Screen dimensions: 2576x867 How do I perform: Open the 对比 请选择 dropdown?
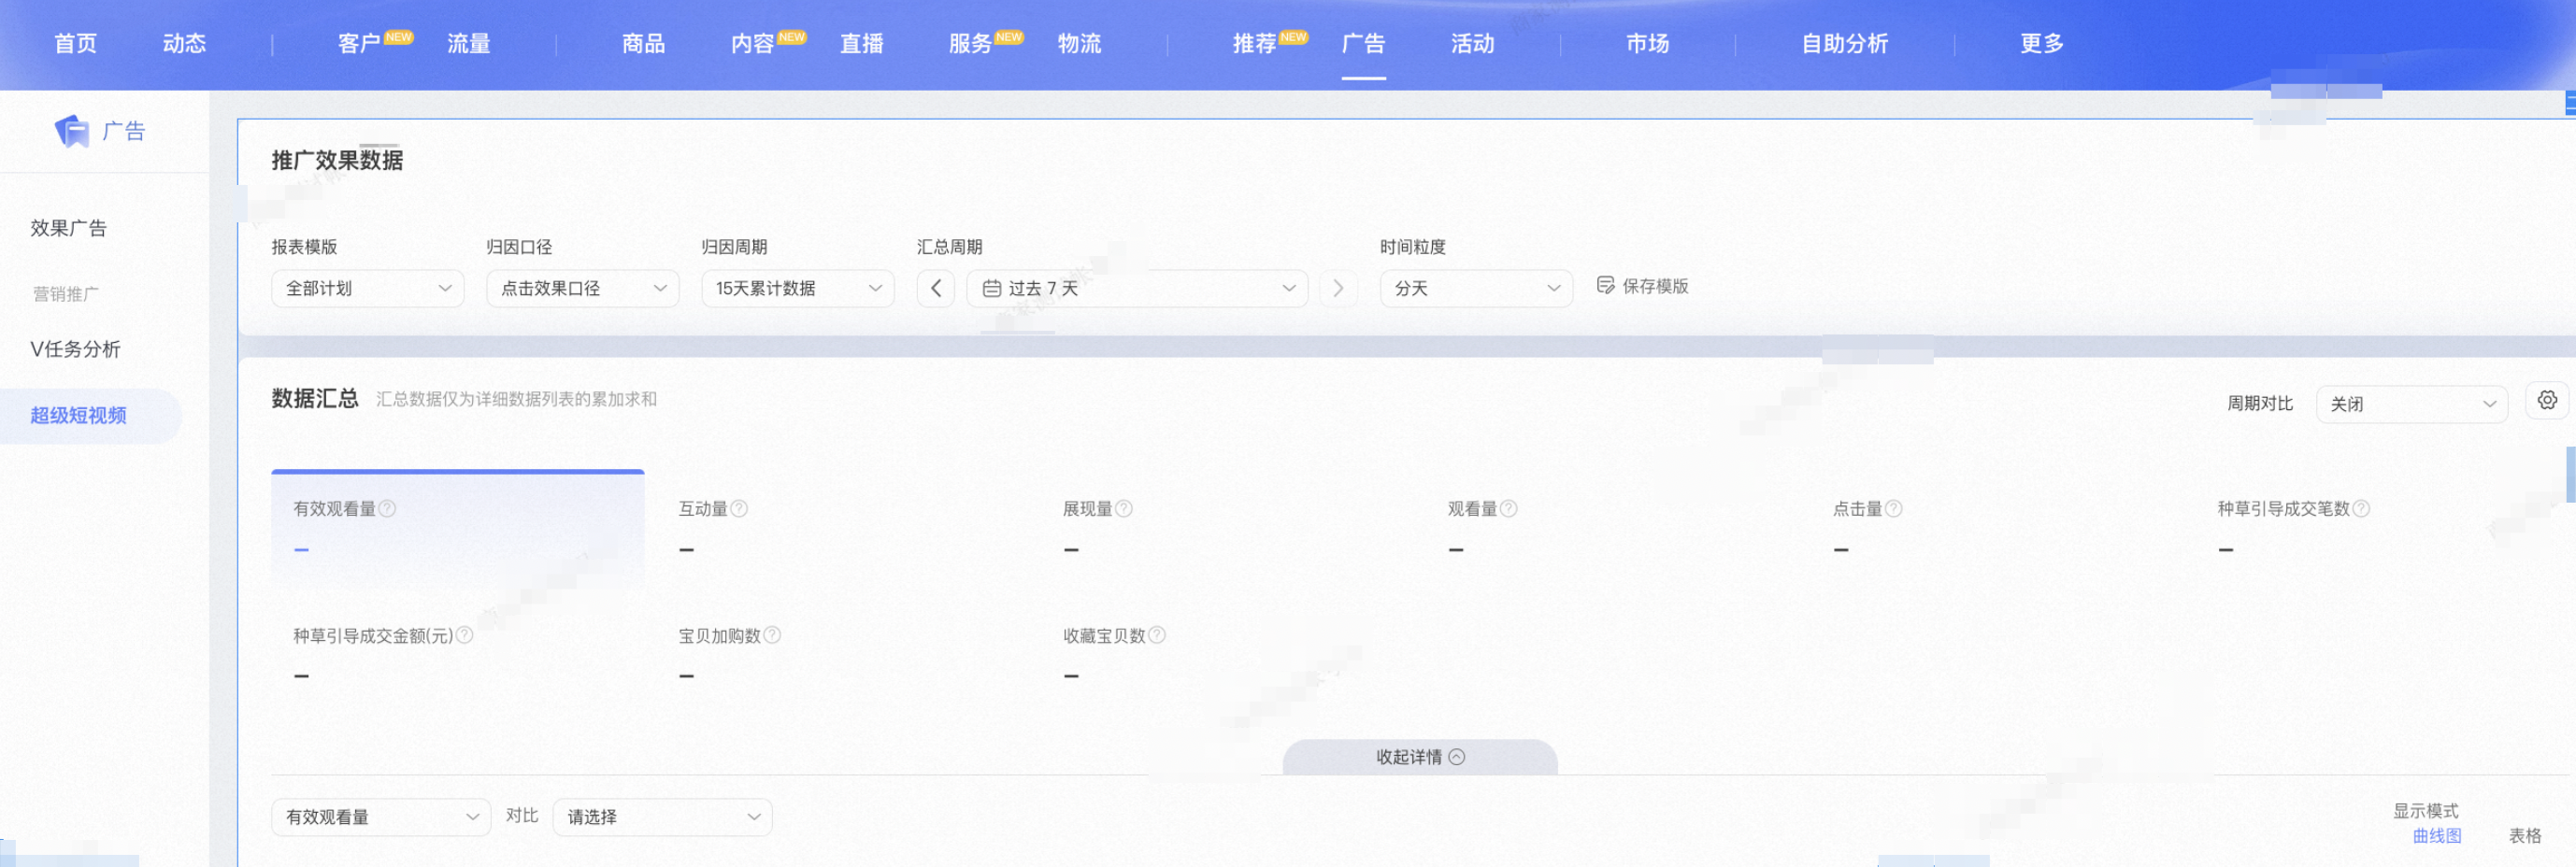[x=662, y=816]
